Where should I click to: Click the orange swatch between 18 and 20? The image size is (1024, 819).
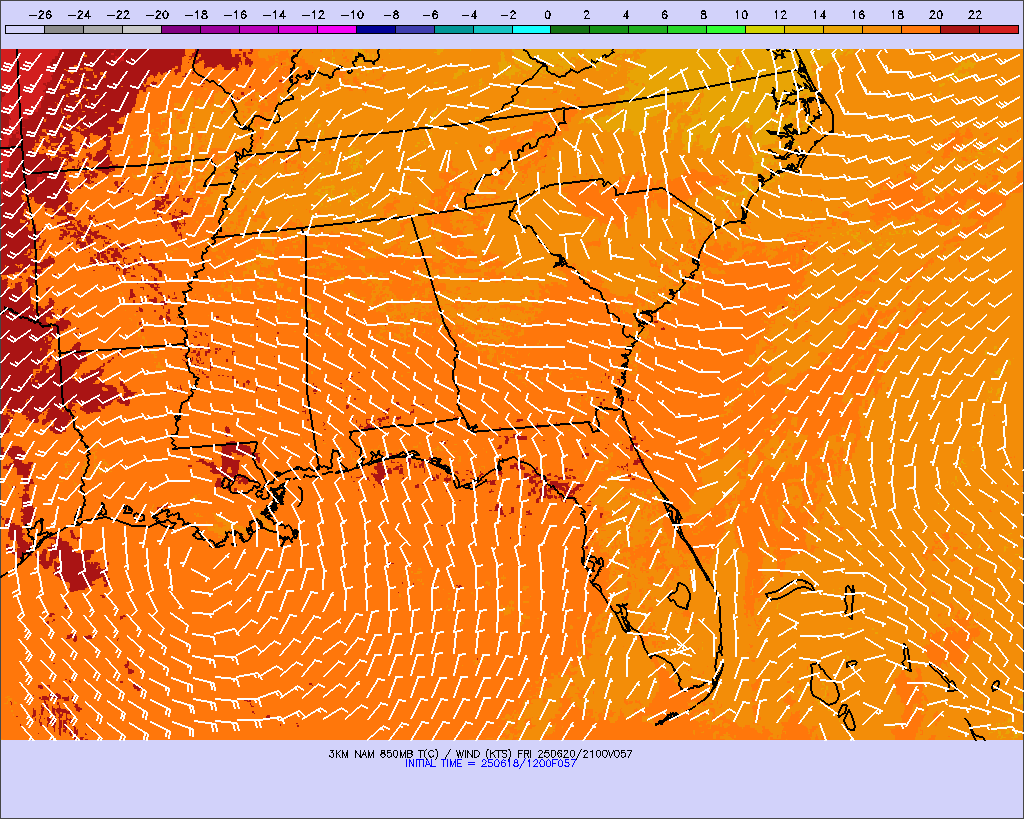tap(921, 29)
